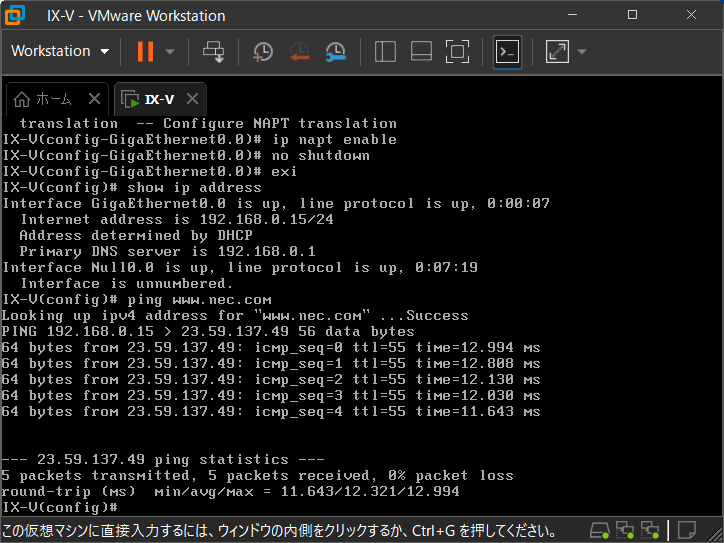Enter full screen mode
This screenshot has width=724, height=543.
pos(457,51)
